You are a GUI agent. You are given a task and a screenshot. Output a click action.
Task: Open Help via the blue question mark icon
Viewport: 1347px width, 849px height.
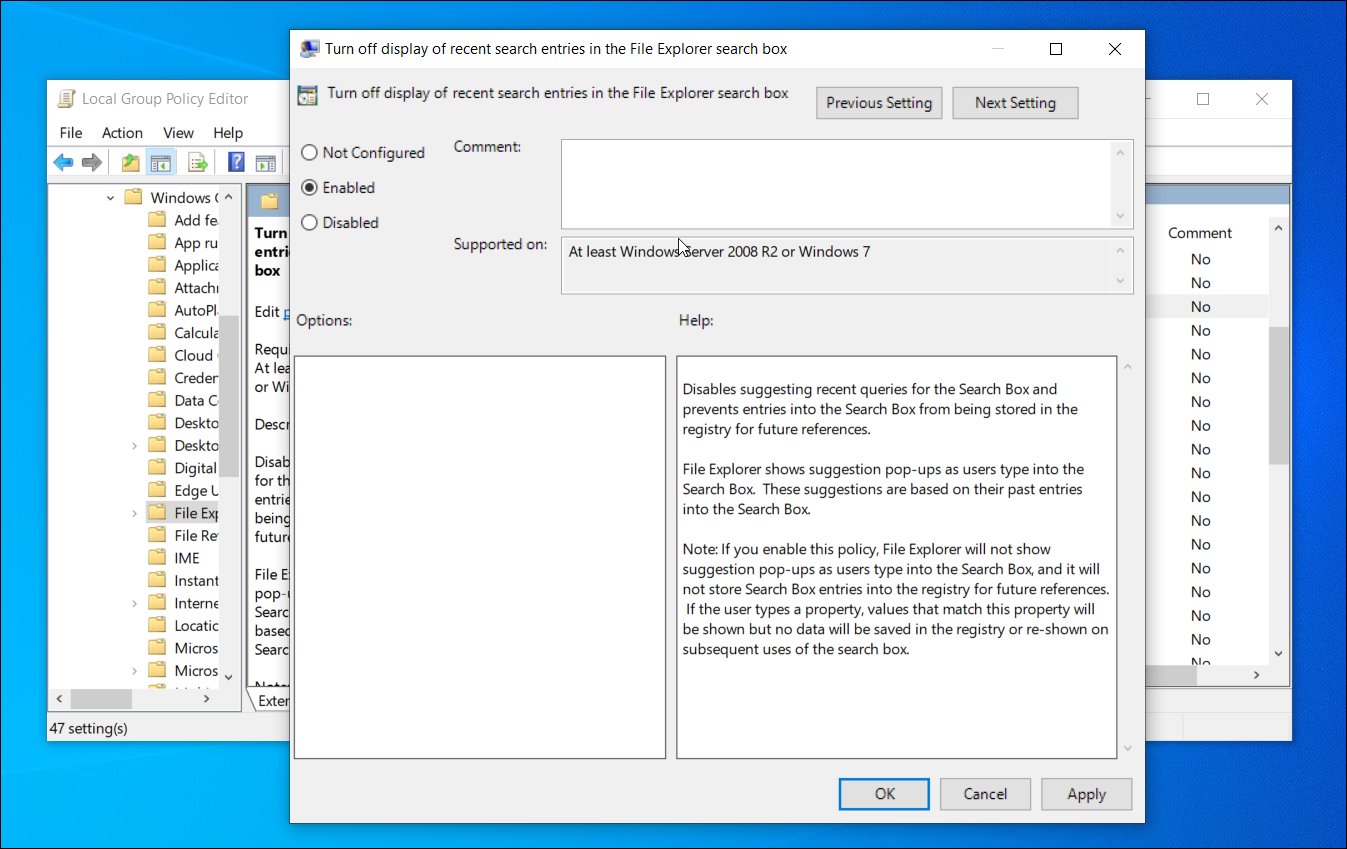tap(236, 162)
